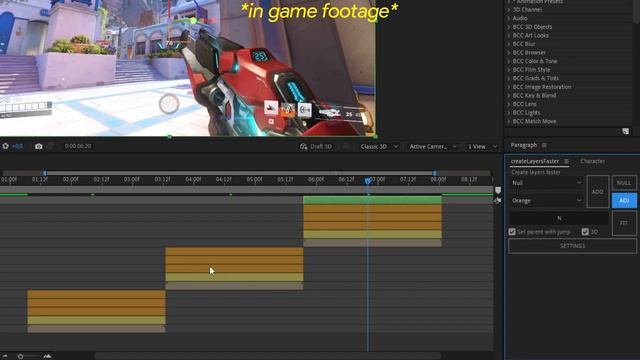The width and height of the screenshot is (640, 360).
Task: Click the current time indicator playhead
Action: [368, 181]
